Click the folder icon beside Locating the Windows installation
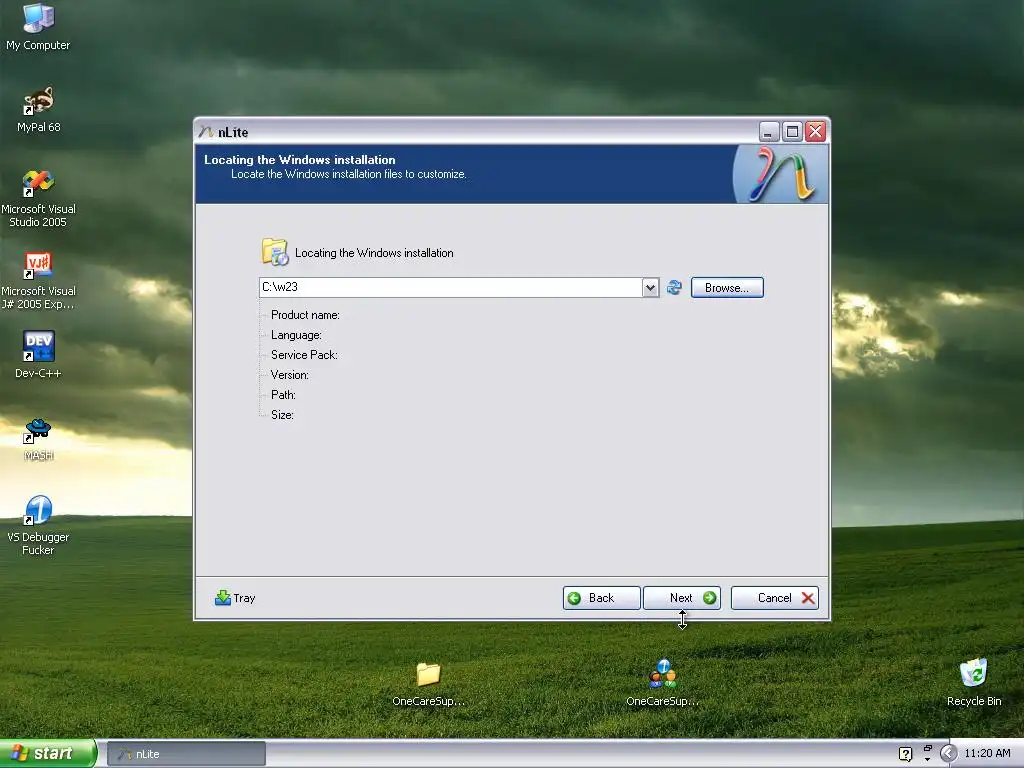This screenshot has width=1024, height=768. (x=275, y=252)
